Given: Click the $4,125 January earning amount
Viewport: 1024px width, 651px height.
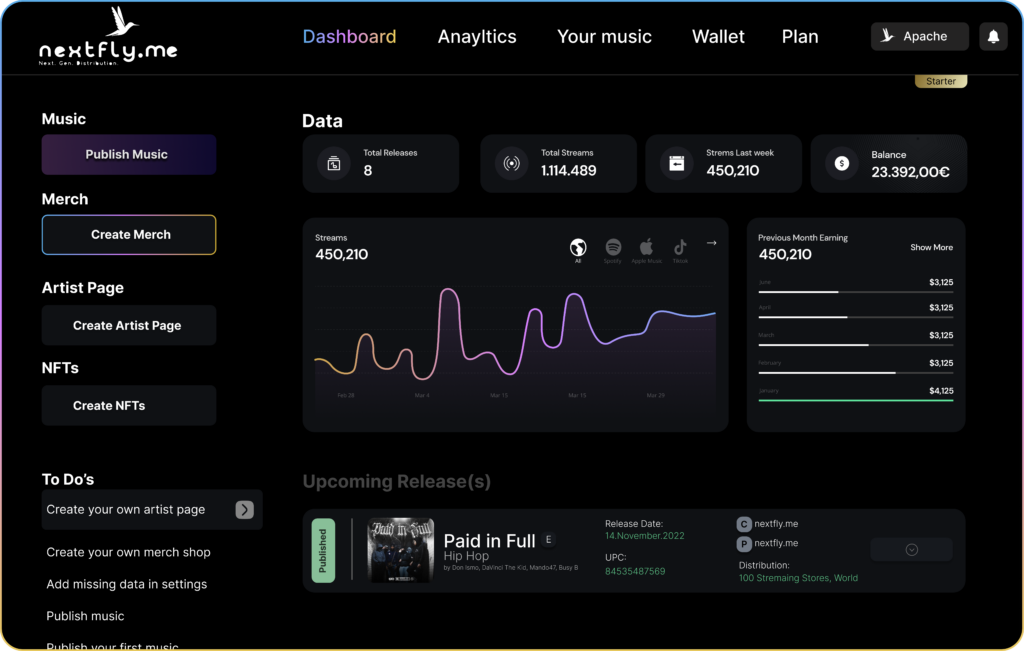Looking at the screenshot, I should click(941, 391).
